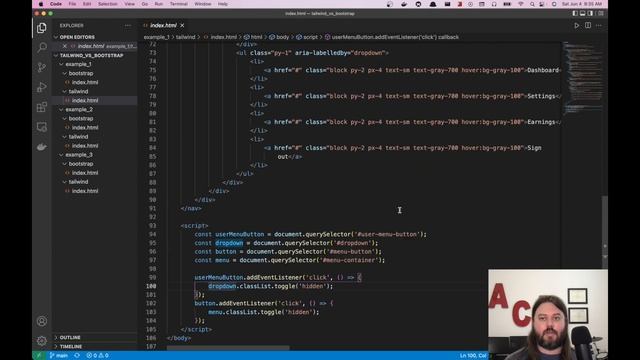Open the Source Control view
Viewport: 640px width, 360px height.
coord(42,67)
